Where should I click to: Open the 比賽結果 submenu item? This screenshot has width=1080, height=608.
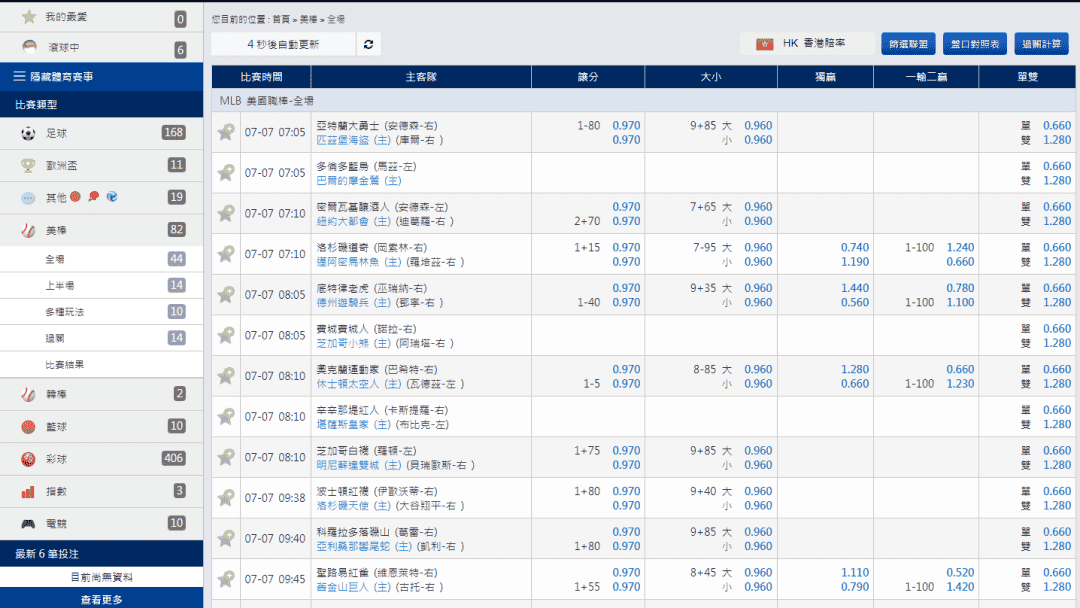click(x=102, y=364)
